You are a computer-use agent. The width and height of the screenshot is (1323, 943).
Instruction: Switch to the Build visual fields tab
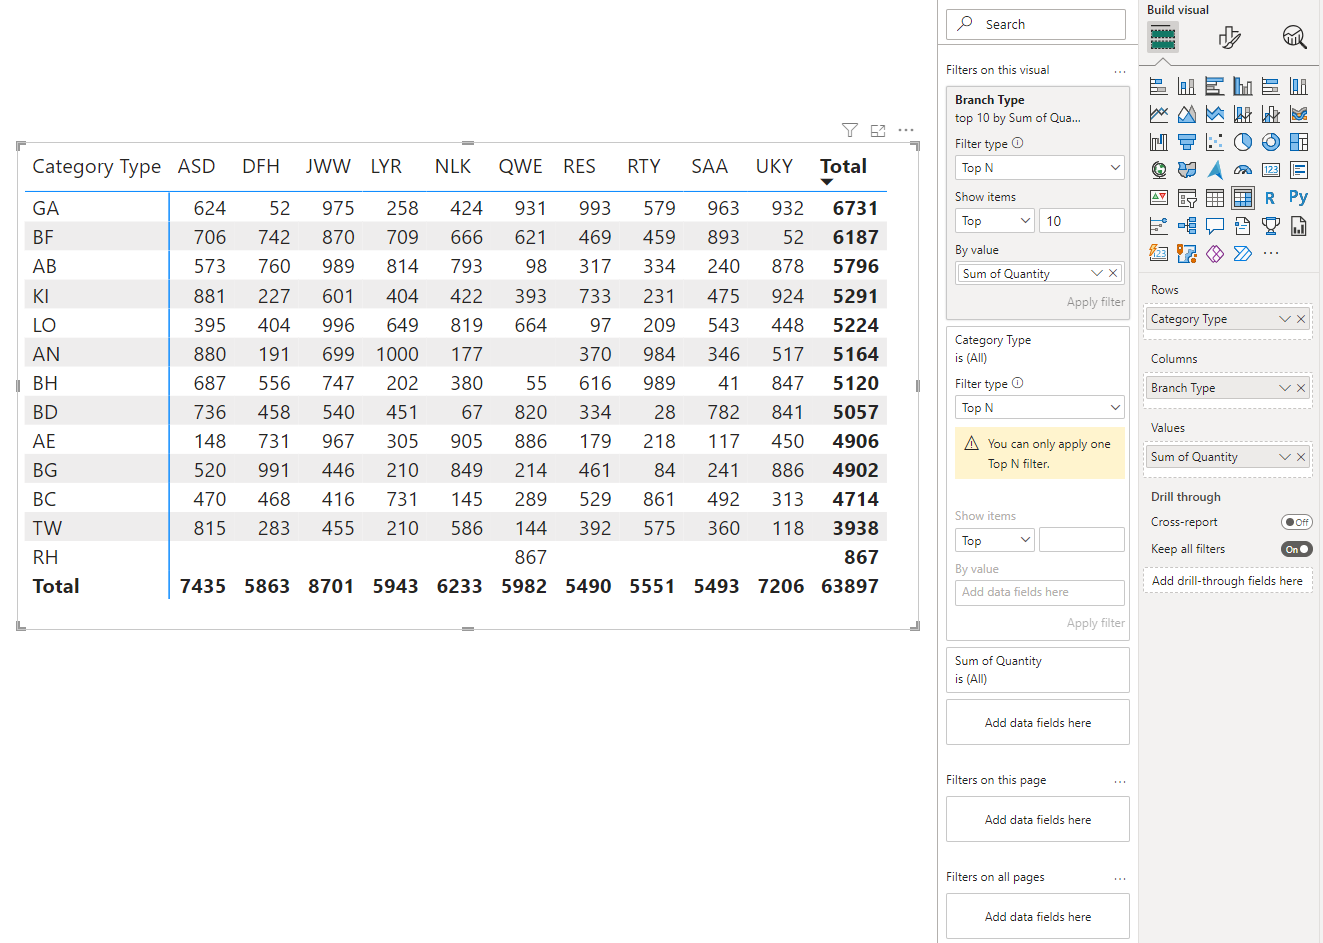click(1162, 38)
